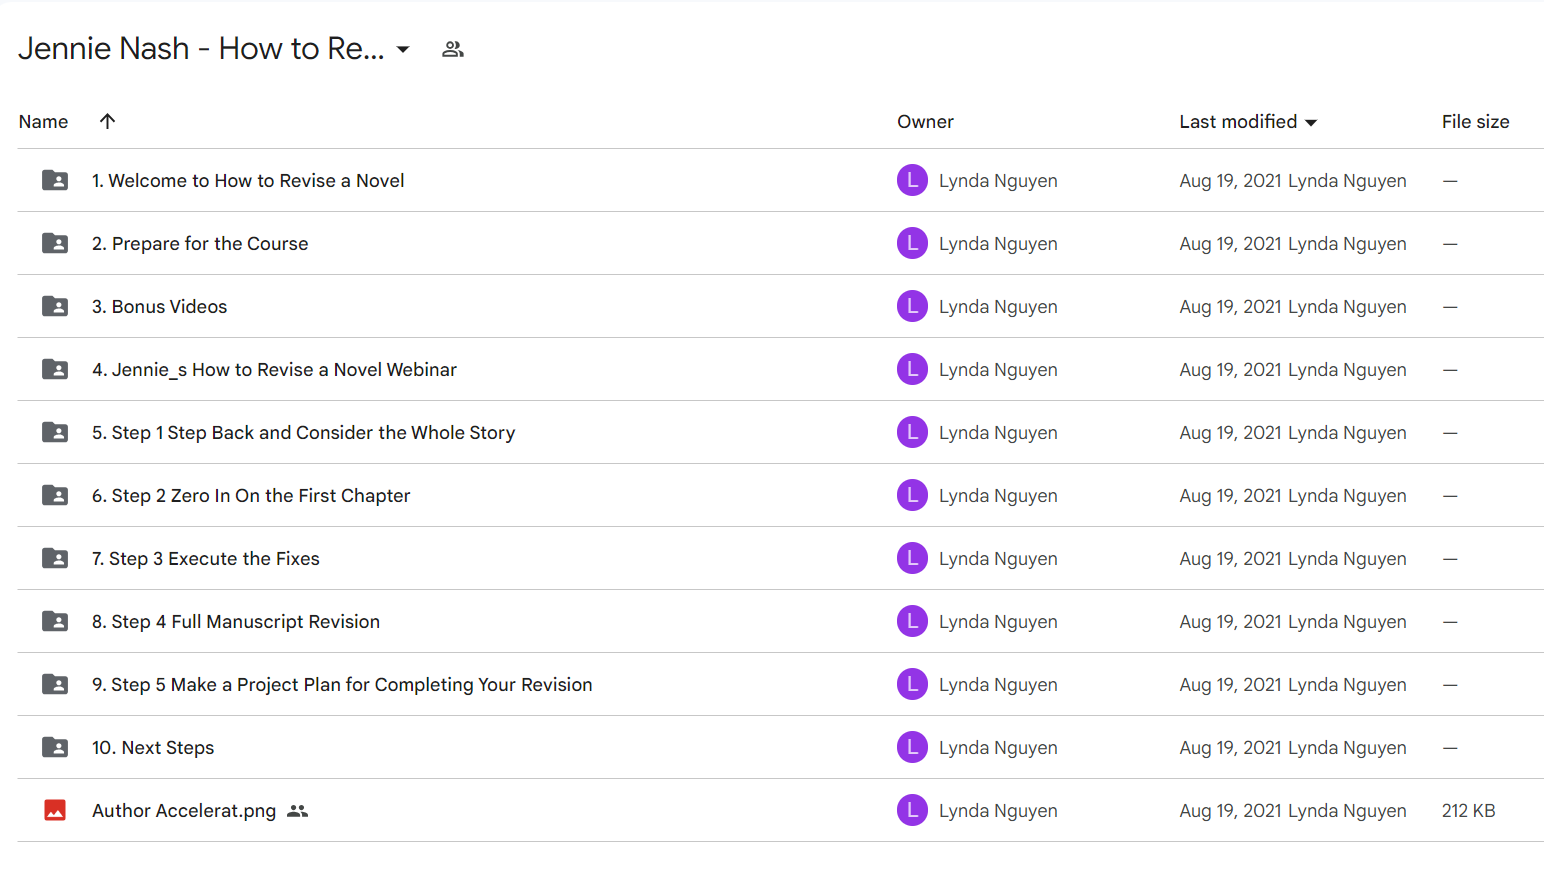Click owner avatar in Step 3 Execute row
This screenshot has width=1544, height=895.
click(x=912, y=558)
